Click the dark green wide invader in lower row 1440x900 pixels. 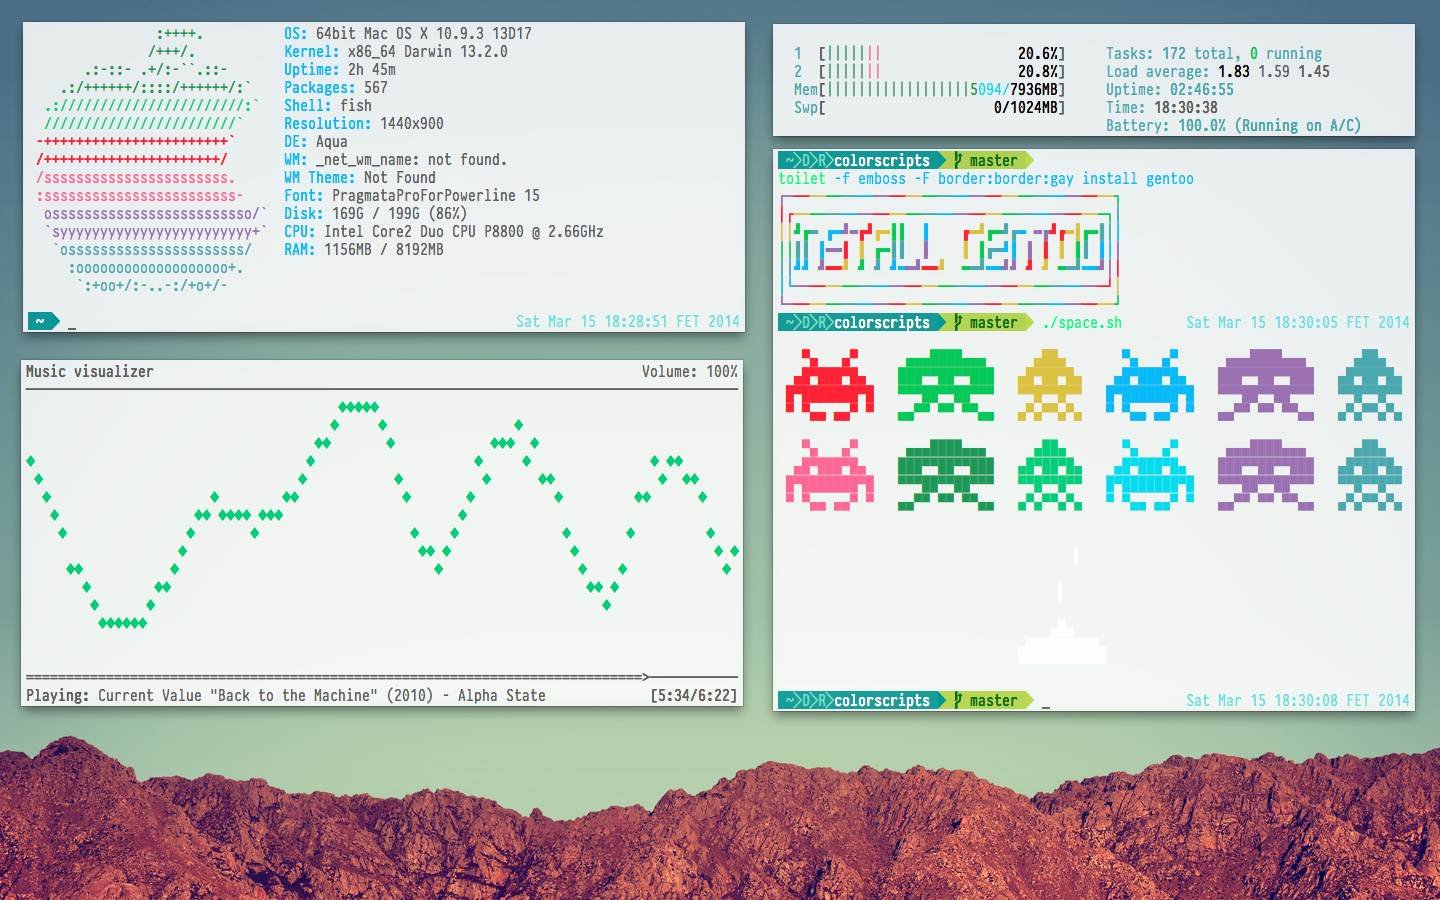(x=946, y=475)
